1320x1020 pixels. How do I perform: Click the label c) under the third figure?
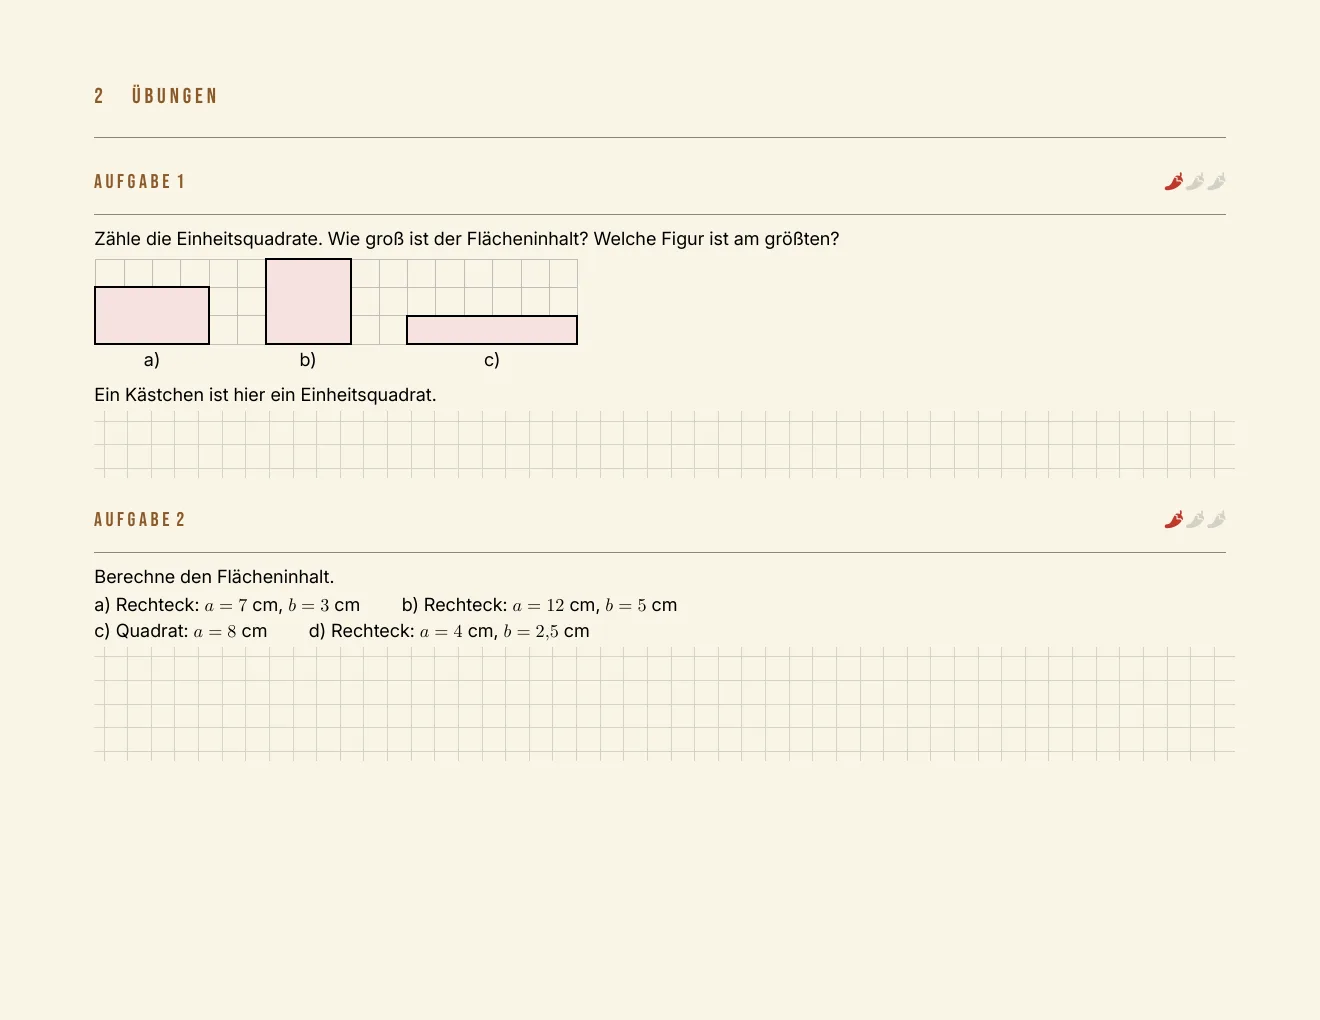(x=492, y=360)
